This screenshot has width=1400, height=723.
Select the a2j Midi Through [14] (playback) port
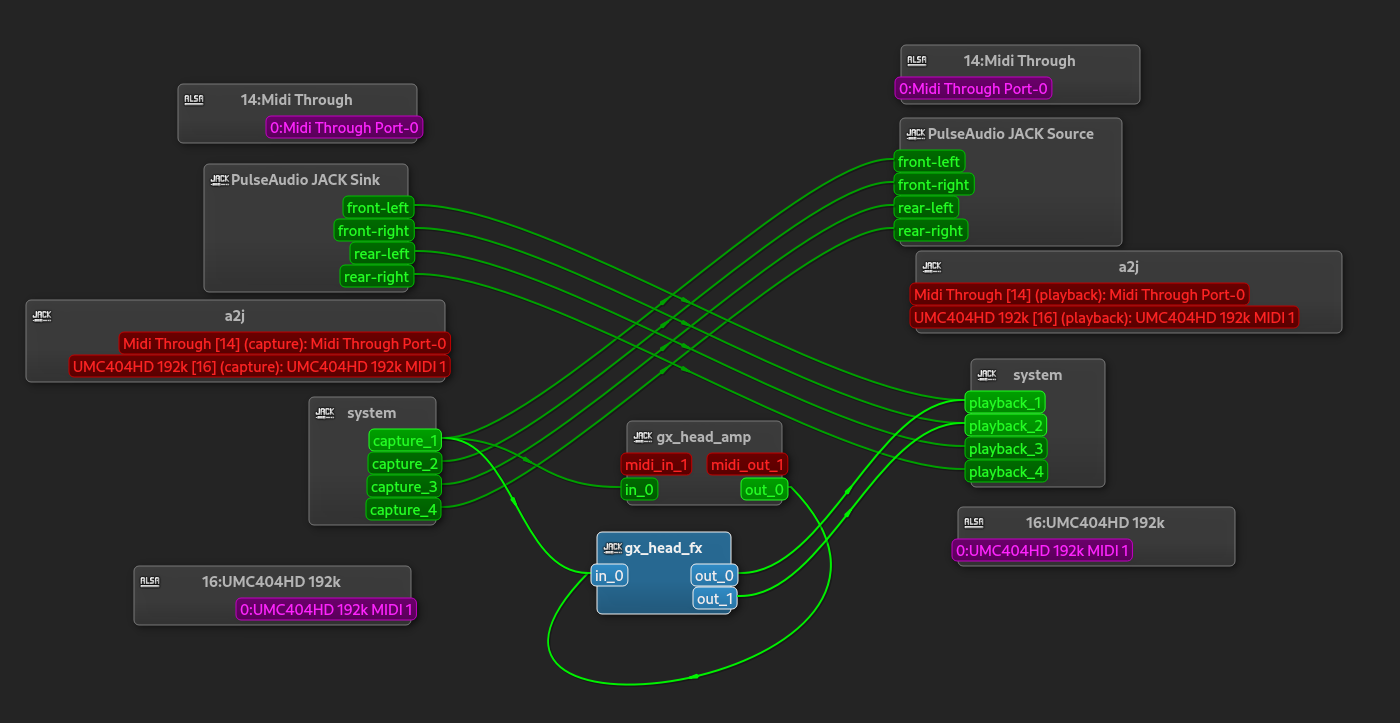click(x=1080, y=294)
